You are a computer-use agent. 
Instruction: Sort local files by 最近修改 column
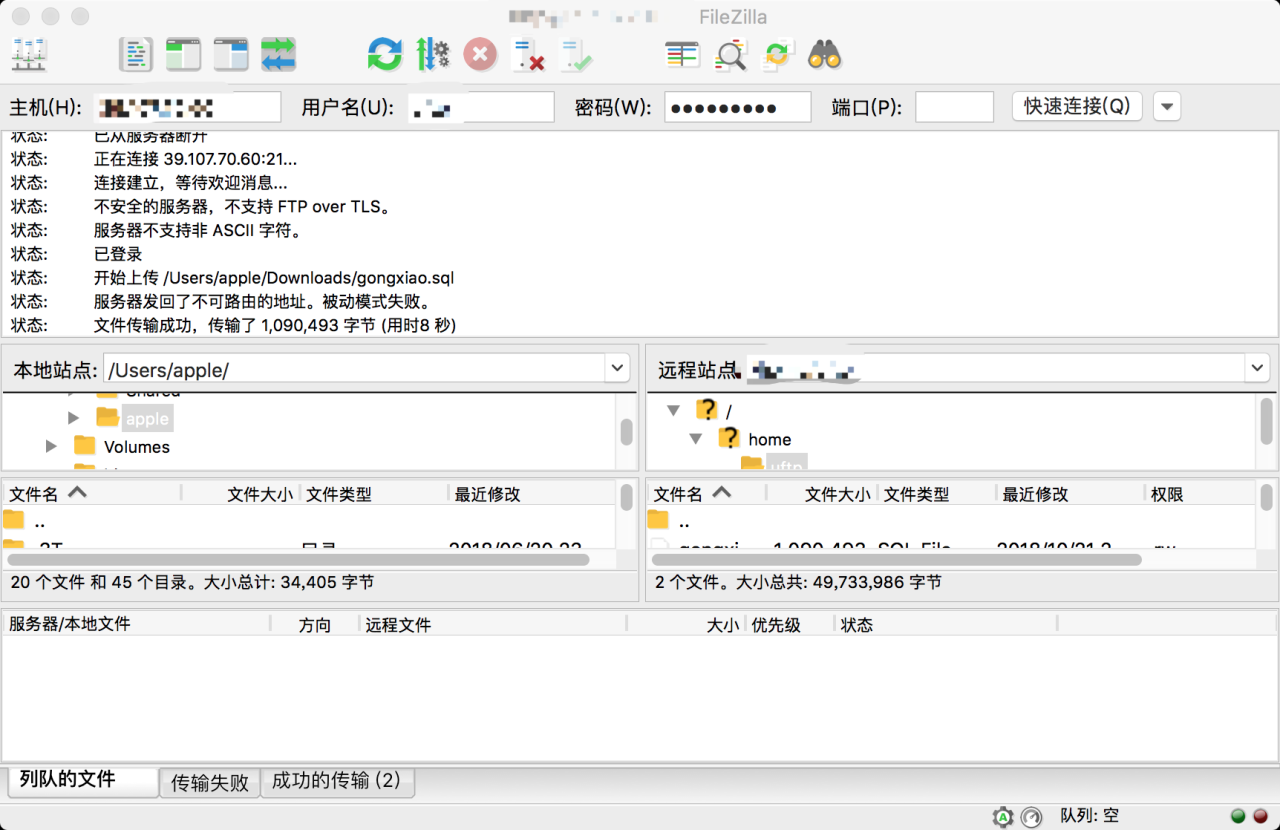coord(532,494)
